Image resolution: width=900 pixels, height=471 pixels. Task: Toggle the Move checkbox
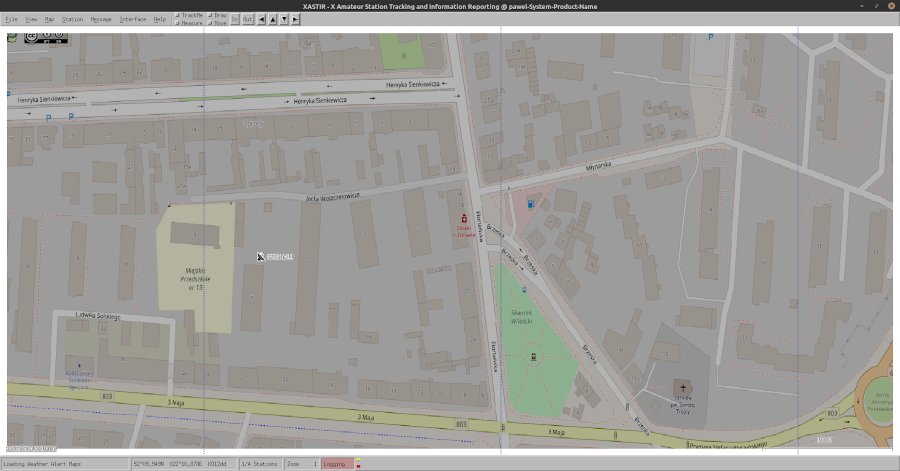218,23
